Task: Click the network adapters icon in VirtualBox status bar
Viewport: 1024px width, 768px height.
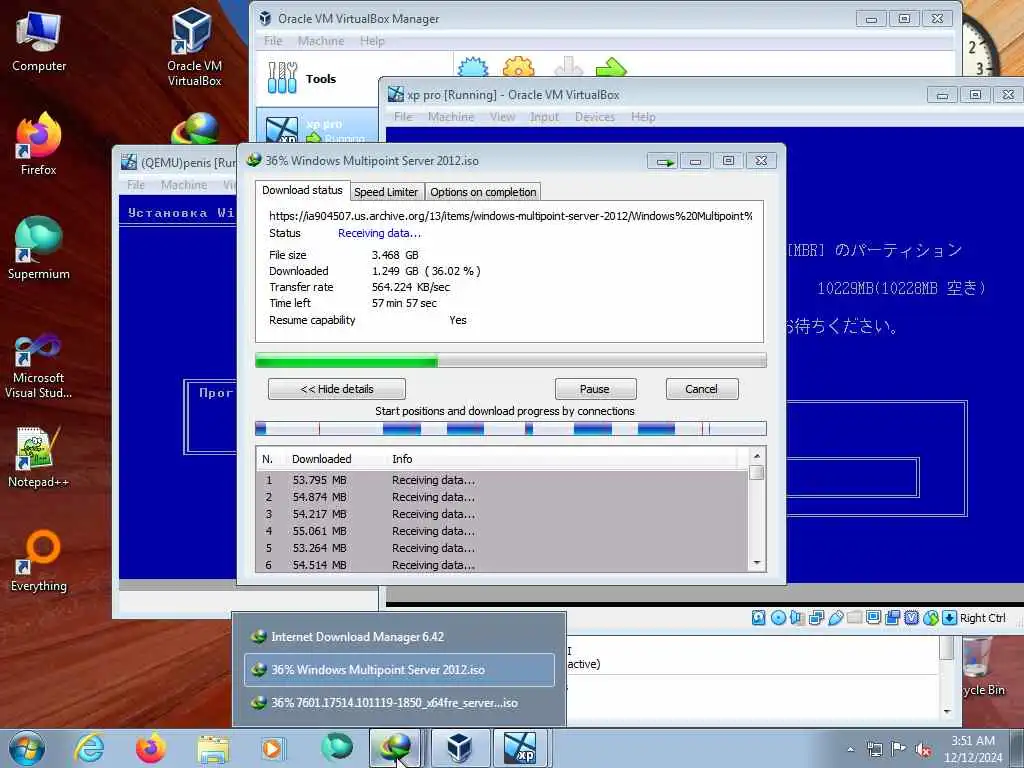Action: pyautogui.click(x=816, y=618)
